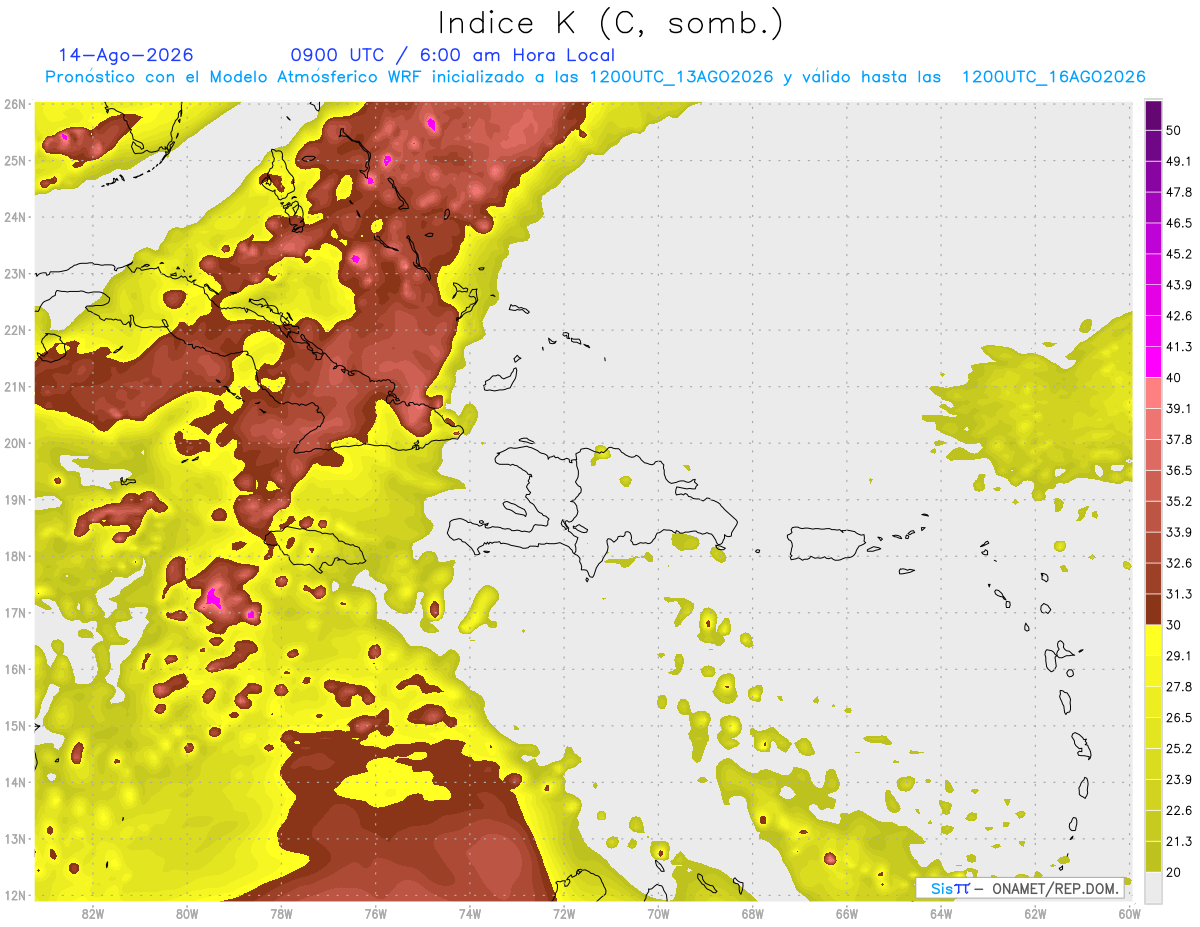Image resolution: width=1200 pixels, height=927 pixels.
Task: Click the color scale value '46.5'
Action: click(1180, 223)
